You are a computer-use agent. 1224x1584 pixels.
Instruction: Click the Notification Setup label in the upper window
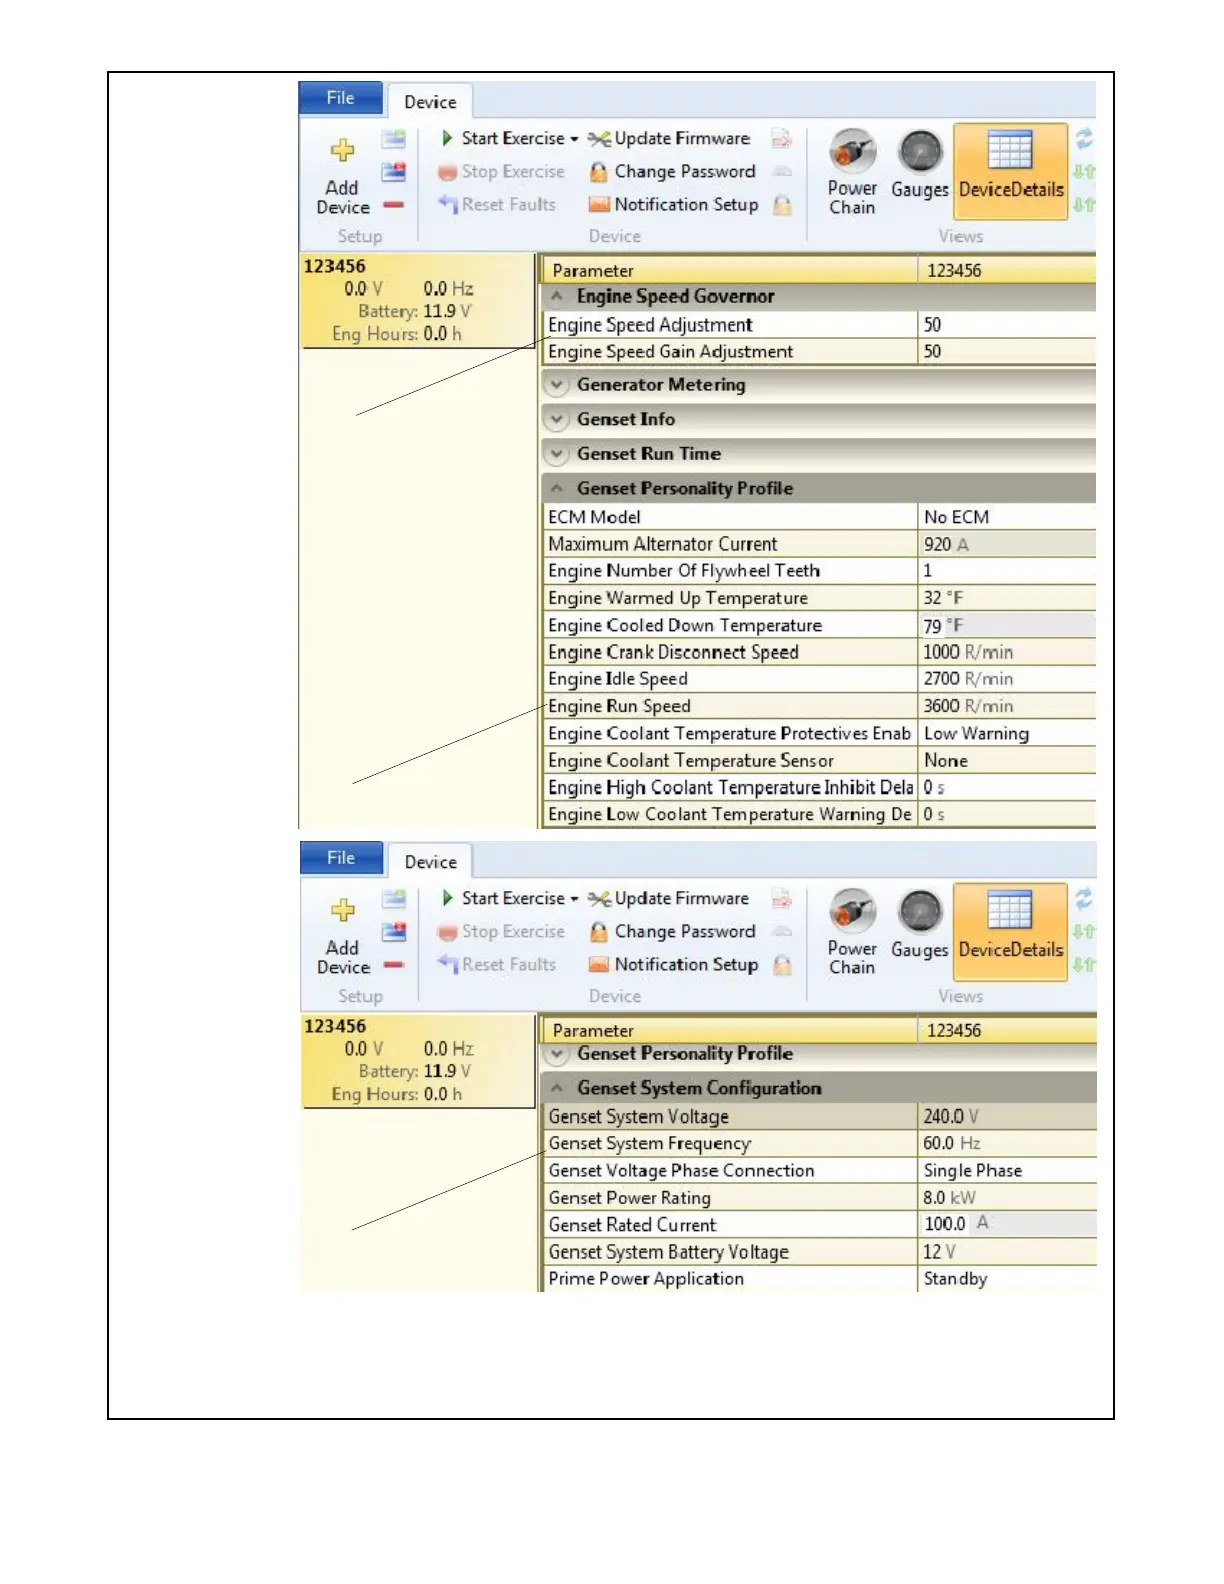[686, 205]
